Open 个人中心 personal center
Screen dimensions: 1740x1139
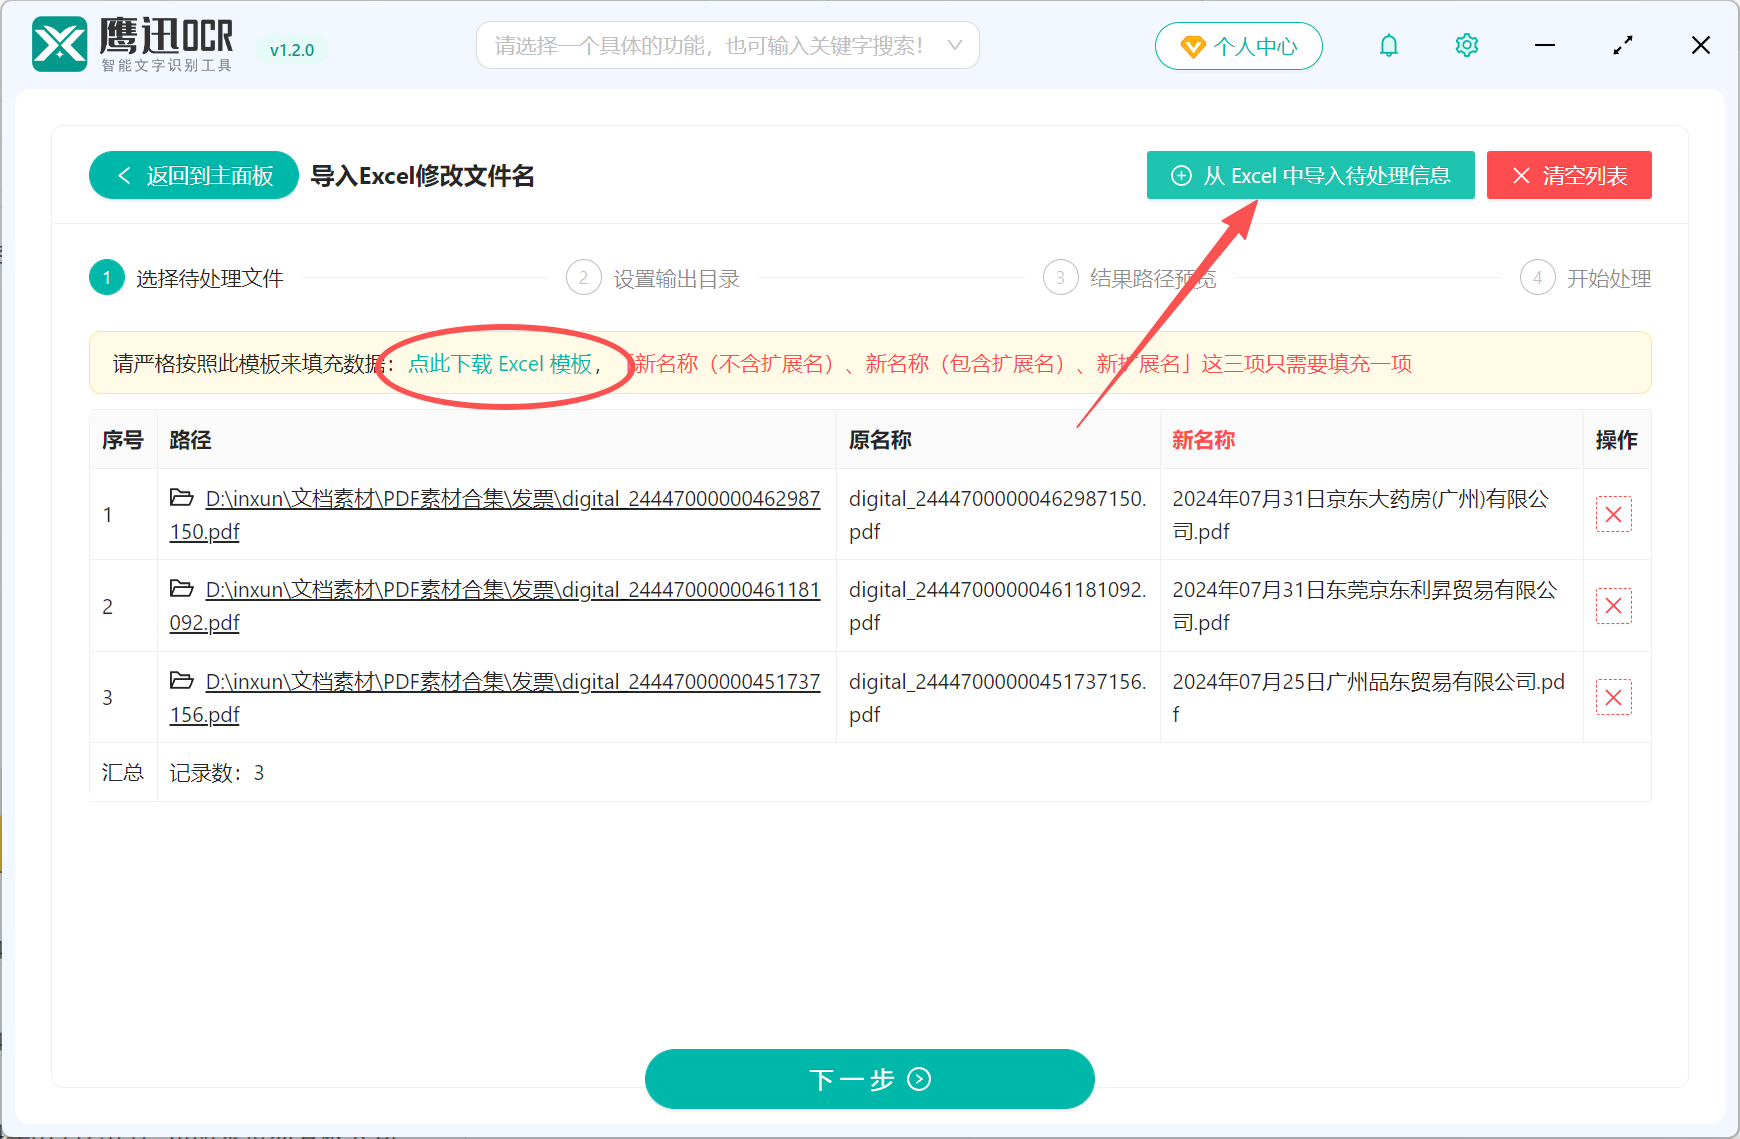coord(1238,46)
